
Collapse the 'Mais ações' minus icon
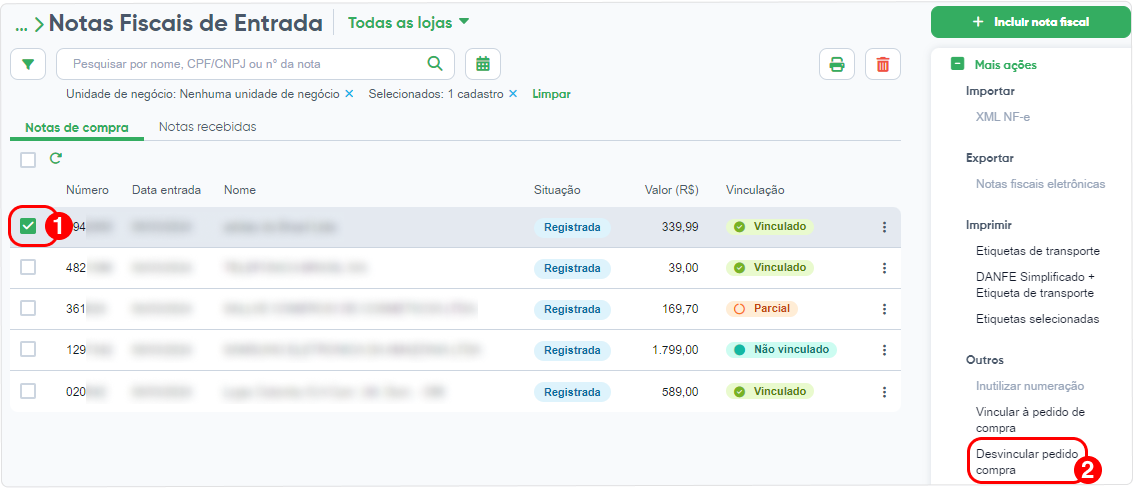[957, 64]
